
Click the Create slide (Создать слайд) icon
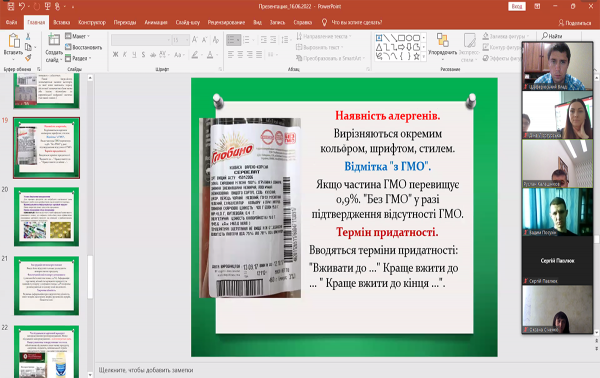coord(54,40)
